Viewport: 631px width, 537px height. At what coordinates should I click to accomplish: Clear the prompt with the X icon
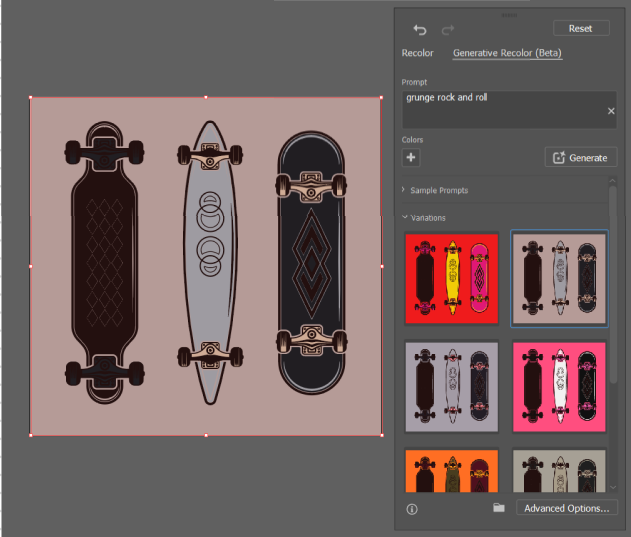coord(610,111)
